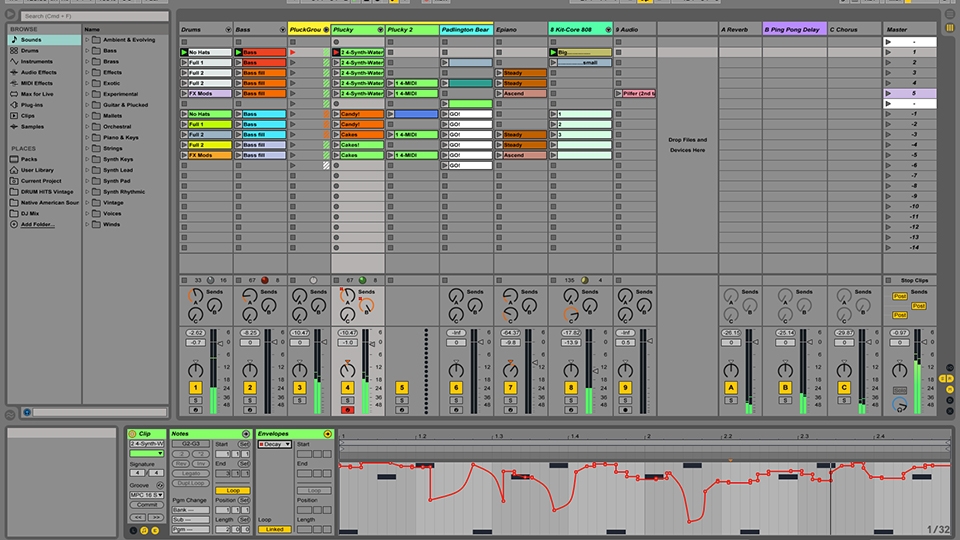Open Plug-ins category in browser
Screen dimensions: 960x540
point(32,105)
